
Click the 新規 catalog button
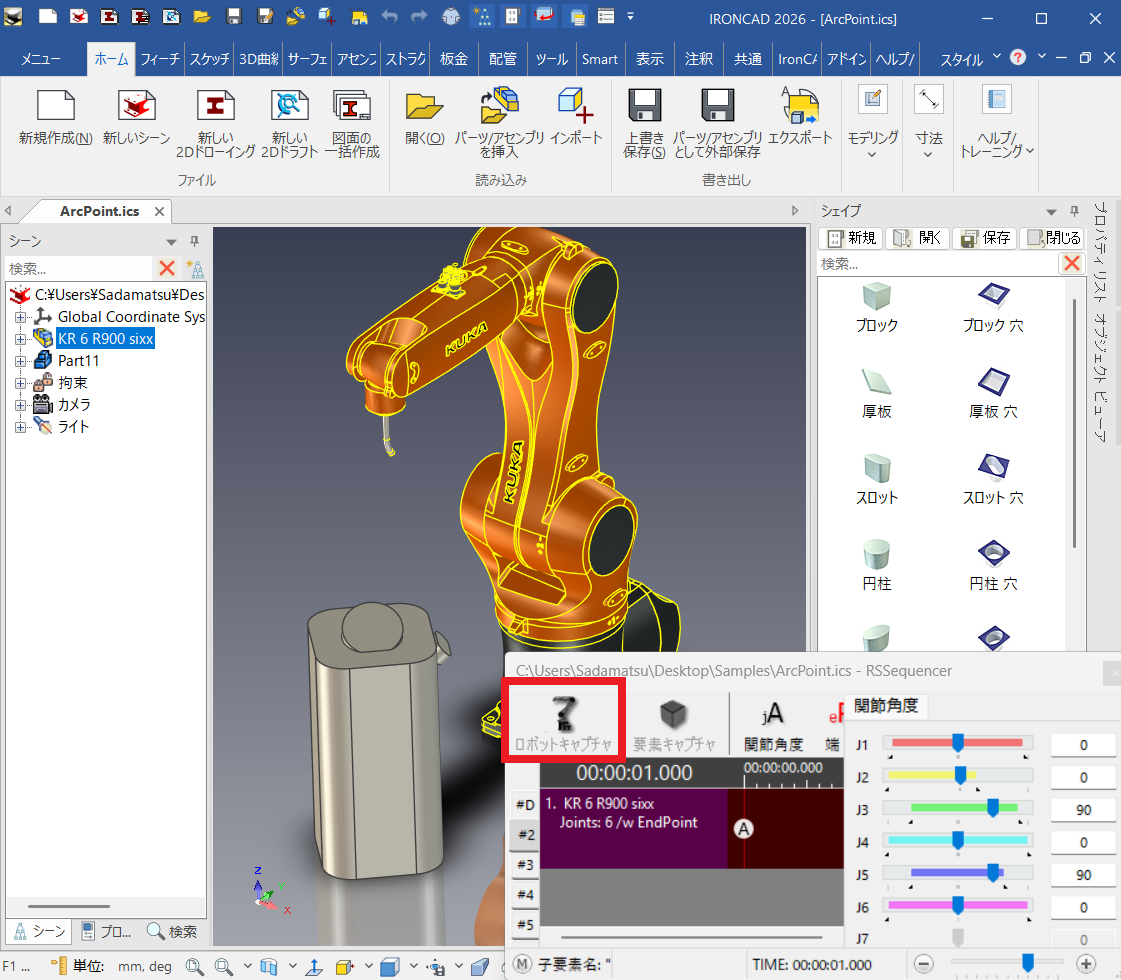tap(851, 238)
